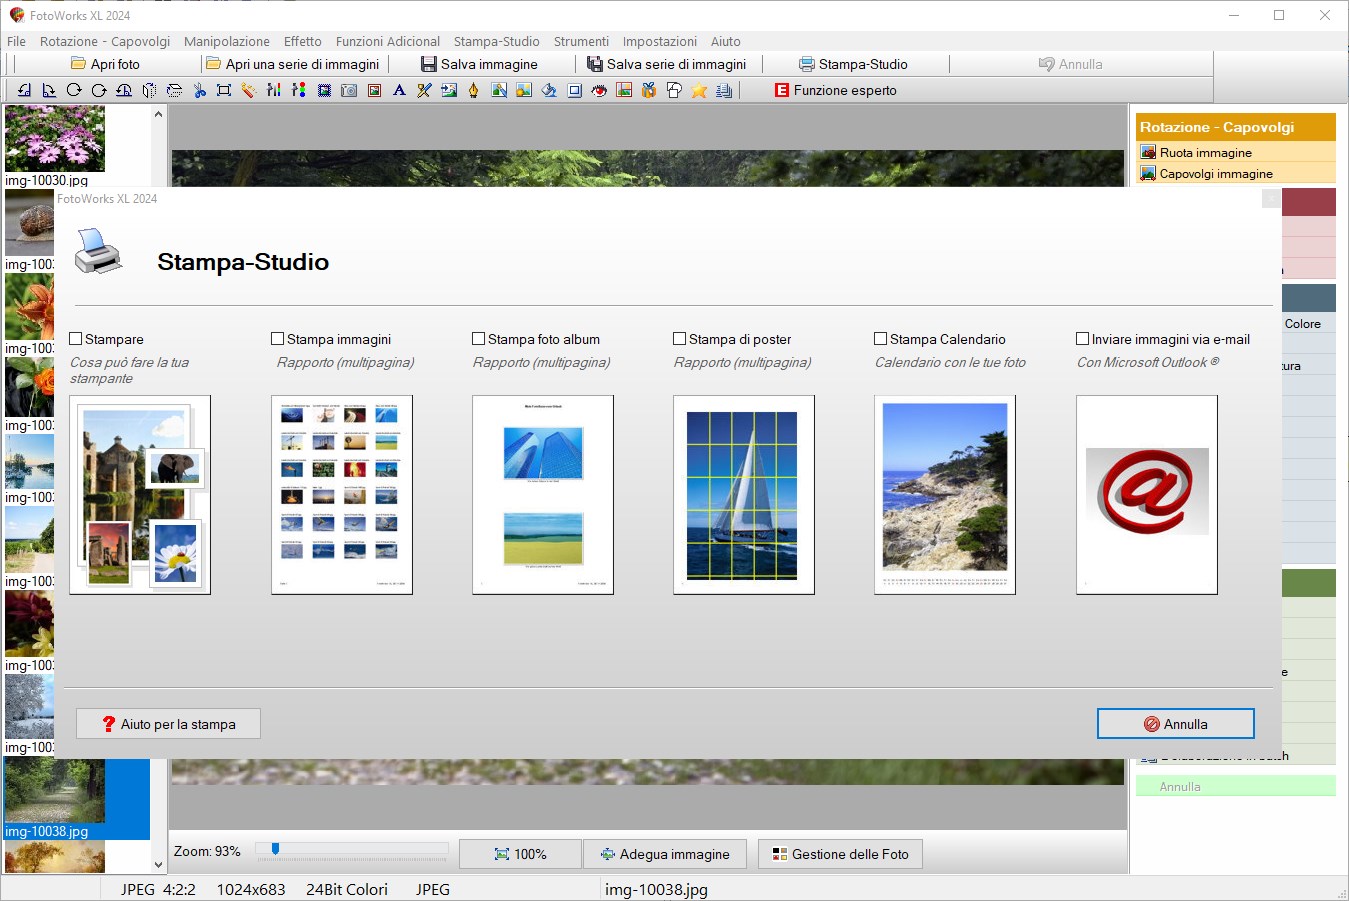Select the img-10038.jpg forest path thumbnail

coord(55,790)
